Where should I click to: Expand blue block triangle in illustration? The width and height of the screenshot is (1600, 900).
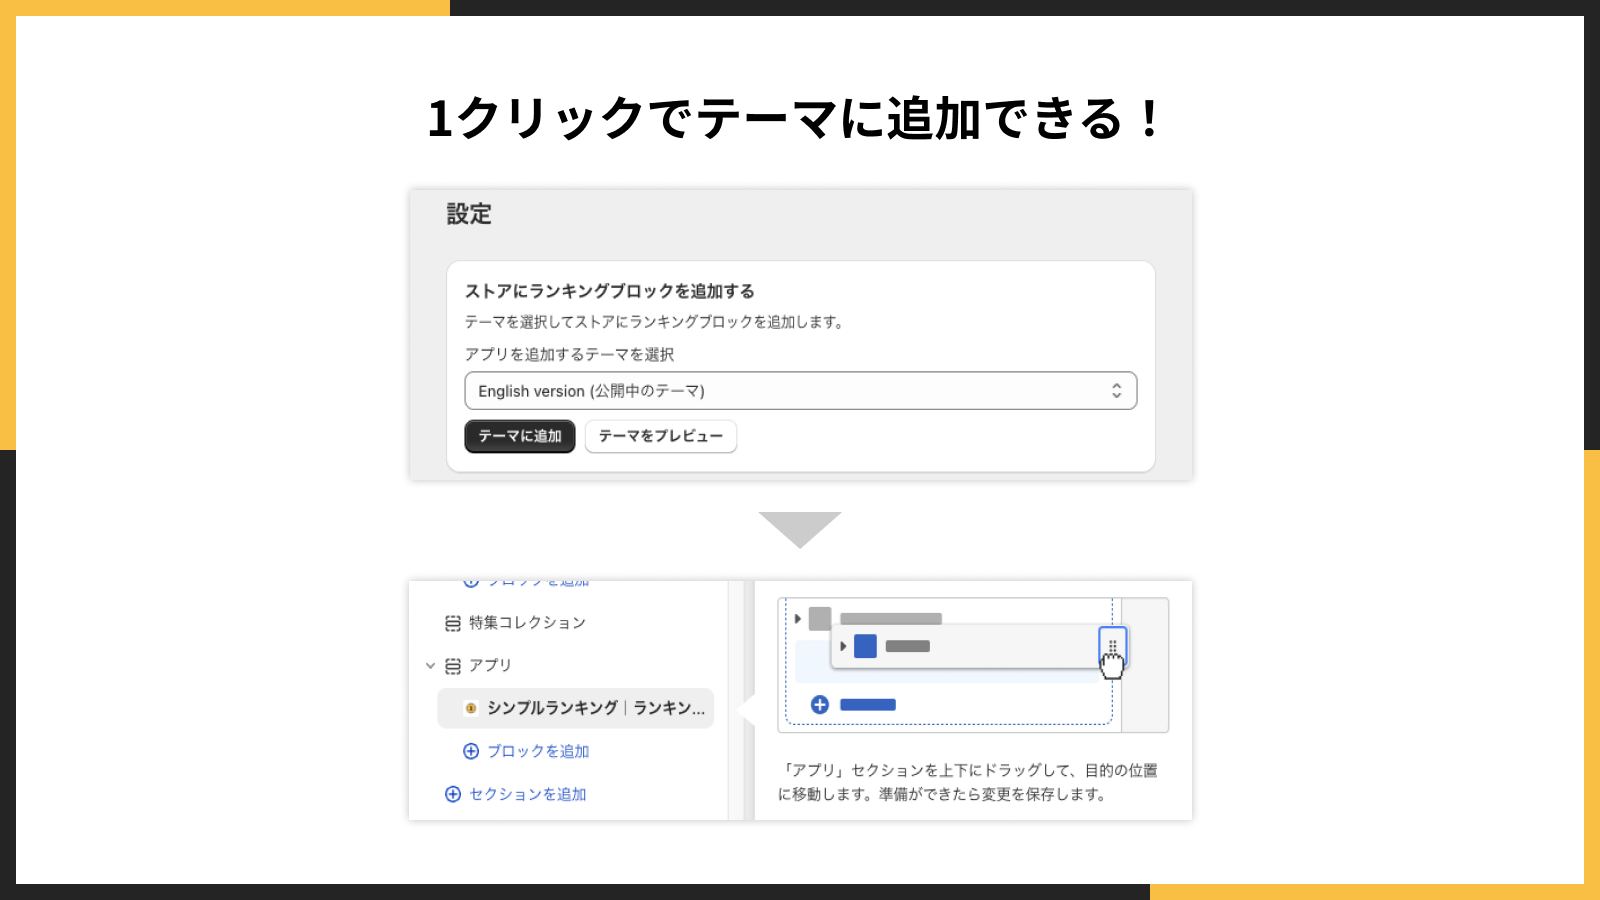pyautogui.click(x=843, y=646)
